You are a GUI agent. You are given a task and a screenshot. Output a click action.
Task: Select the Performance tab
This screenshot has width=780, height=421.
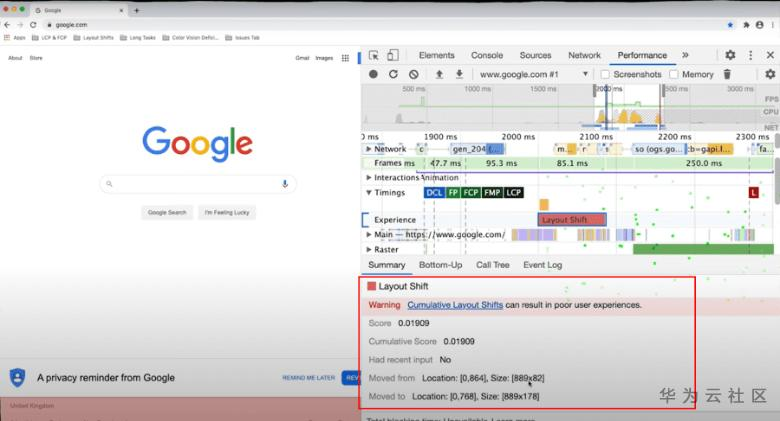(642, 55)
